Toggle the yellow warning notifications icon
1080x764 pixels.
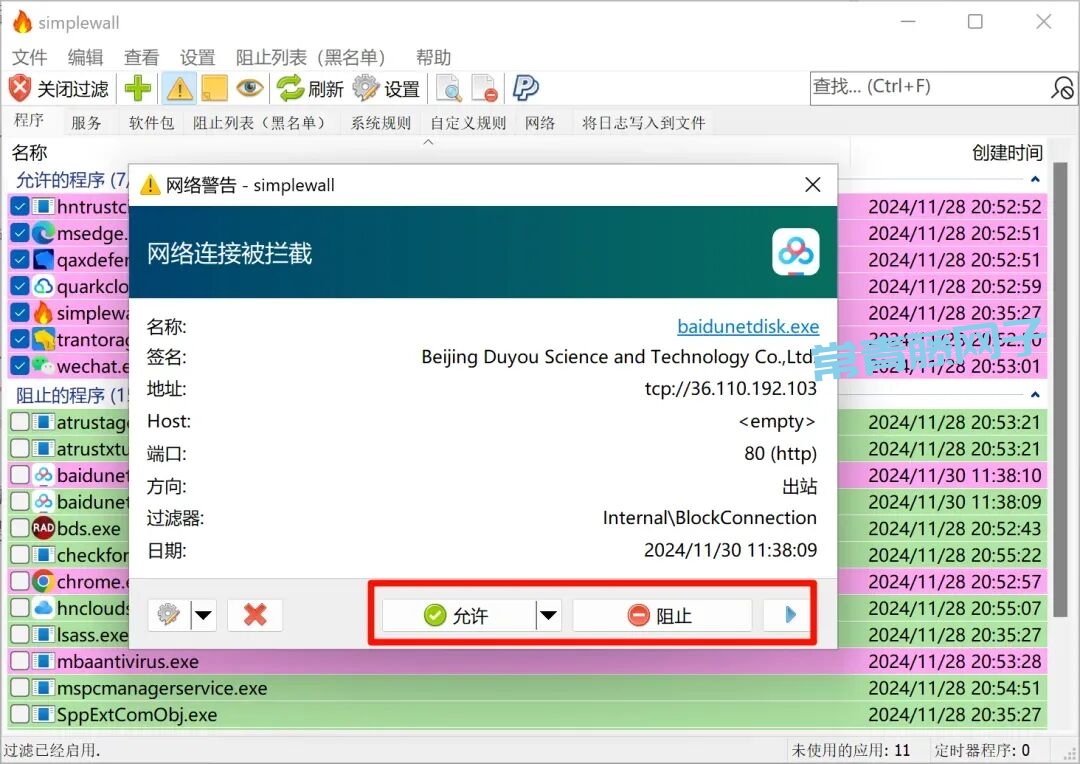(x=179, y=89)
